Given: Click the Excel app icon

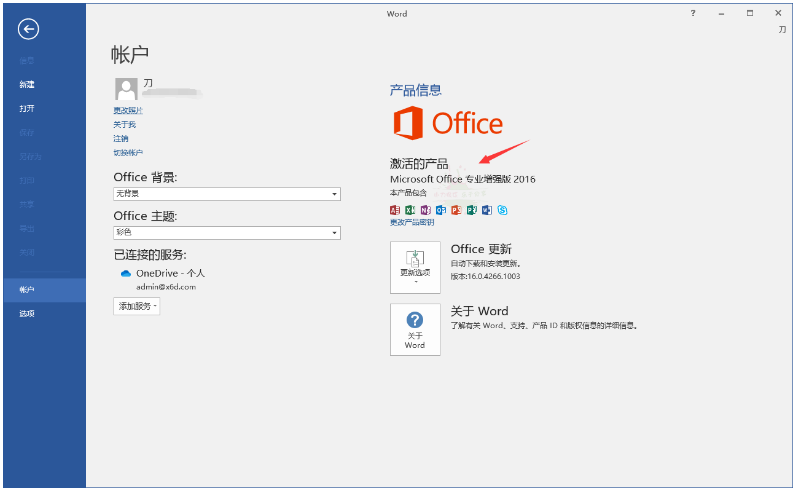Looking at the screenshot, I should pos(410,210).
